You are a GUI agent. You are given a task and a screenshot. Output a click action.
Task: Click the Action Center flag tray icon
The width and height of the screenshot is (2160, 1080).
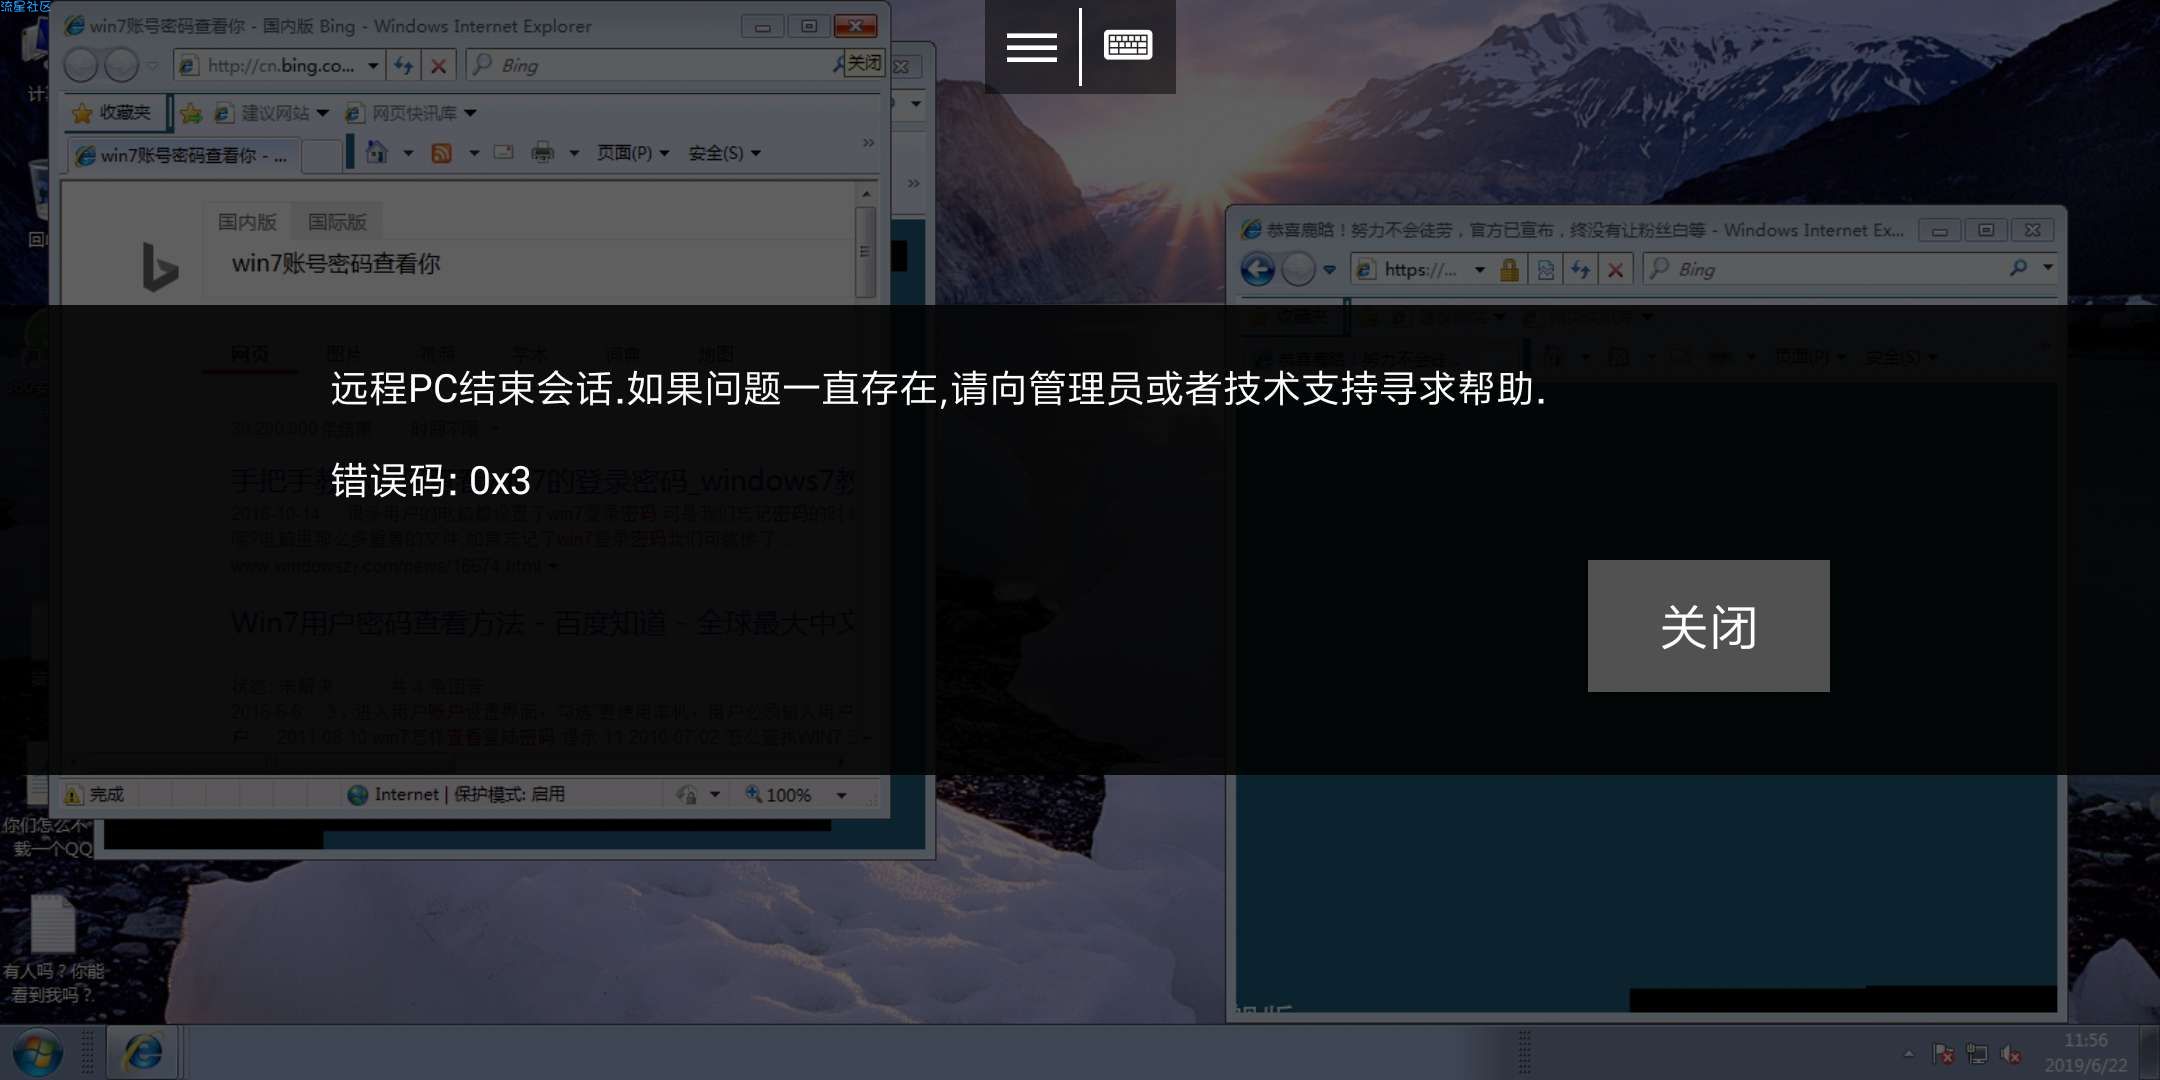1943,1054
